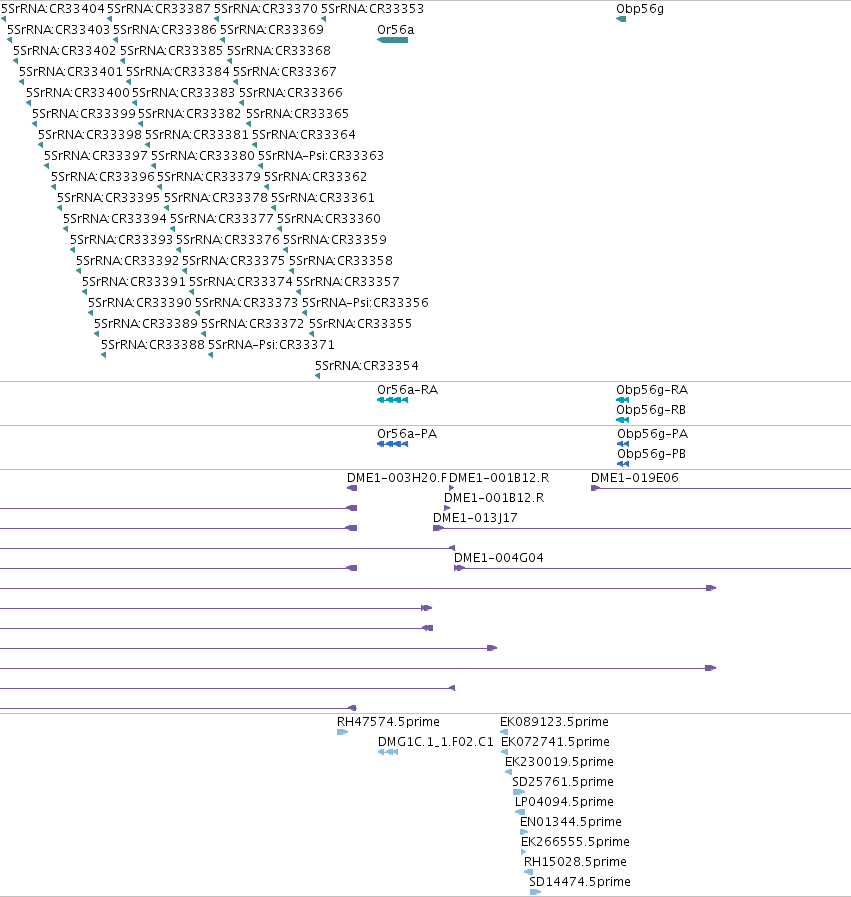The height and width of the screenshot is (897, 851).
Task: Click the RH15028.5prime EST label
Action: (575, 862)
